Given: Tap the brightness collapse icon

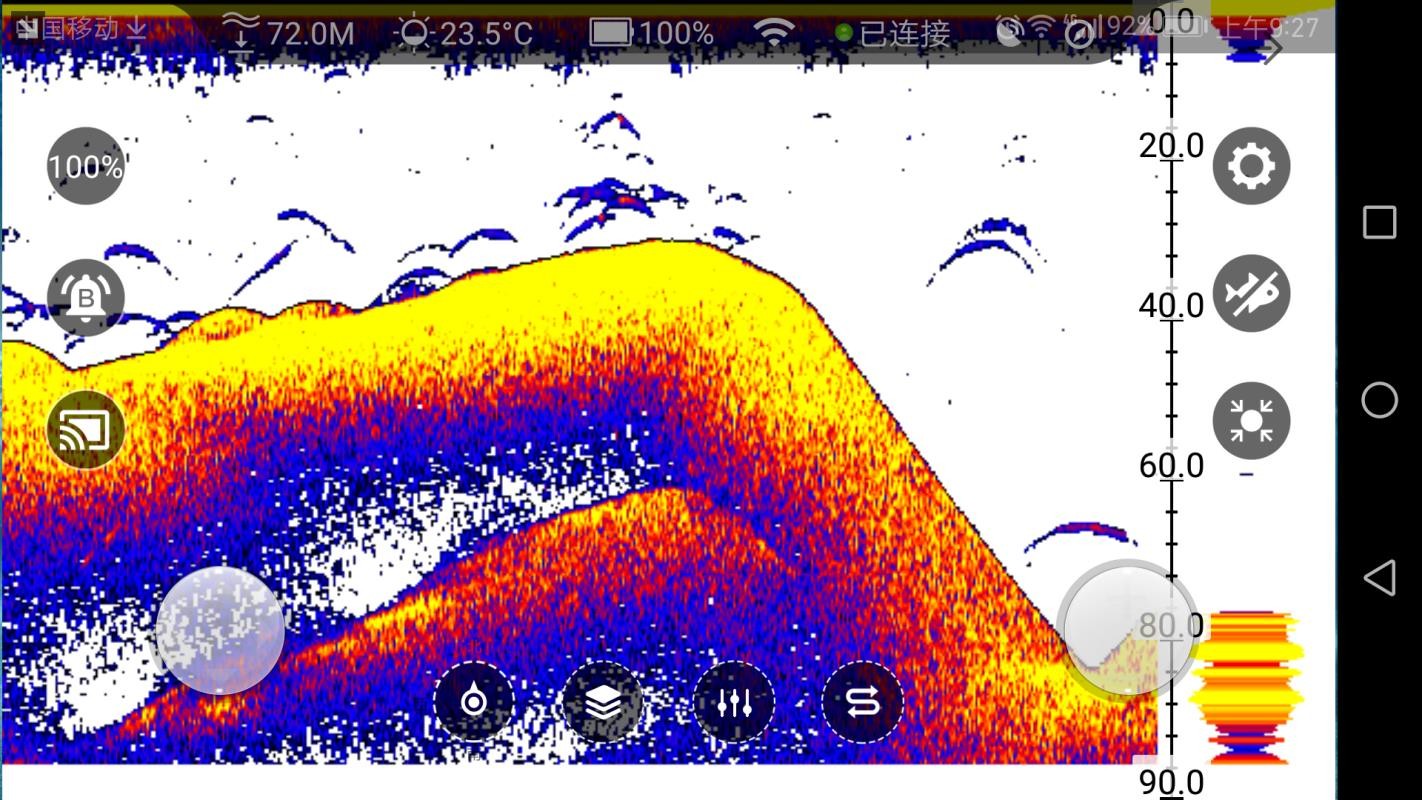Looking at the screenshot, I should pyautogui.click(x=1251, y=421).
